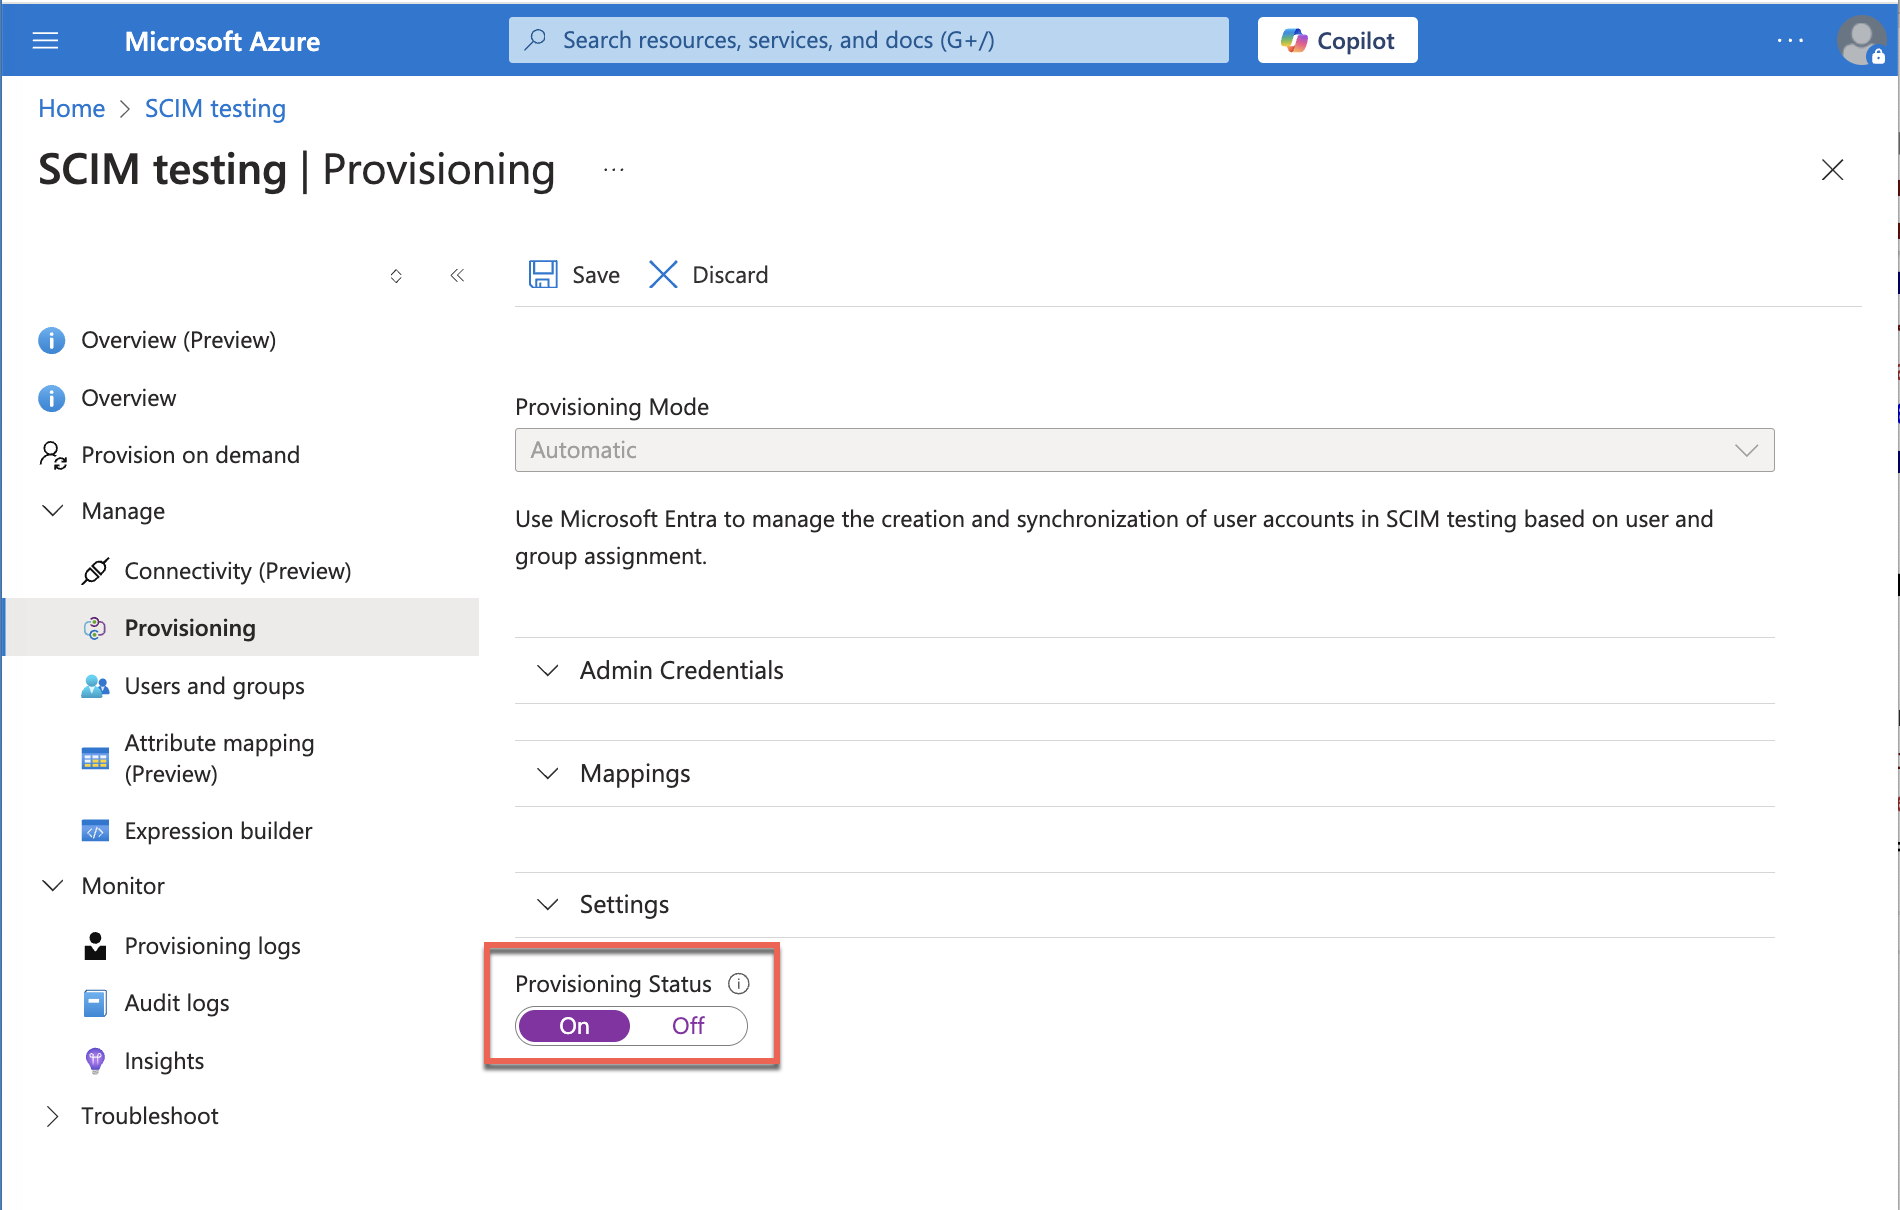Expand the Troubleshoot menu group
This screenshot has height=1210, width=1900.
coord(149,1116)
